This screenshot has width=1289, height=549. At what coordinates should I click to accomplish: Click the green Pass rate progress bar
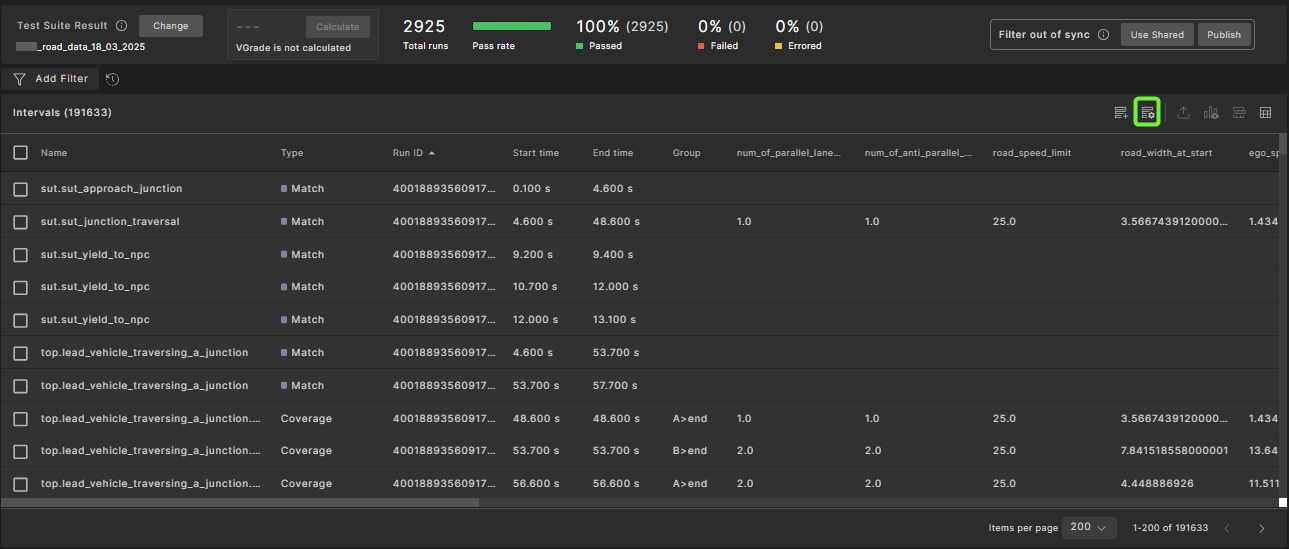point(511,26)
